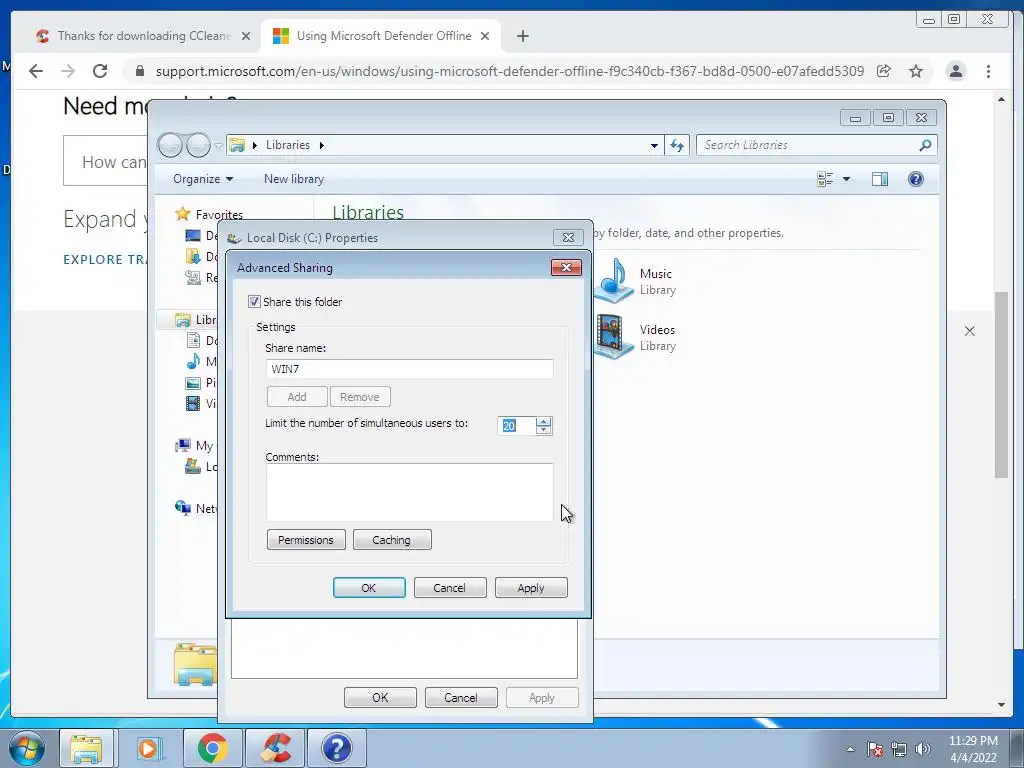
Task: Click the volume speaker tray icon
Action: [923, 749]
